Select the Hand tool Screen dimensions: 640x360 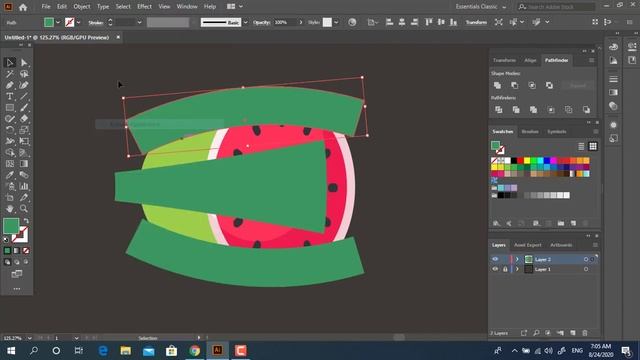coord(10,209)
